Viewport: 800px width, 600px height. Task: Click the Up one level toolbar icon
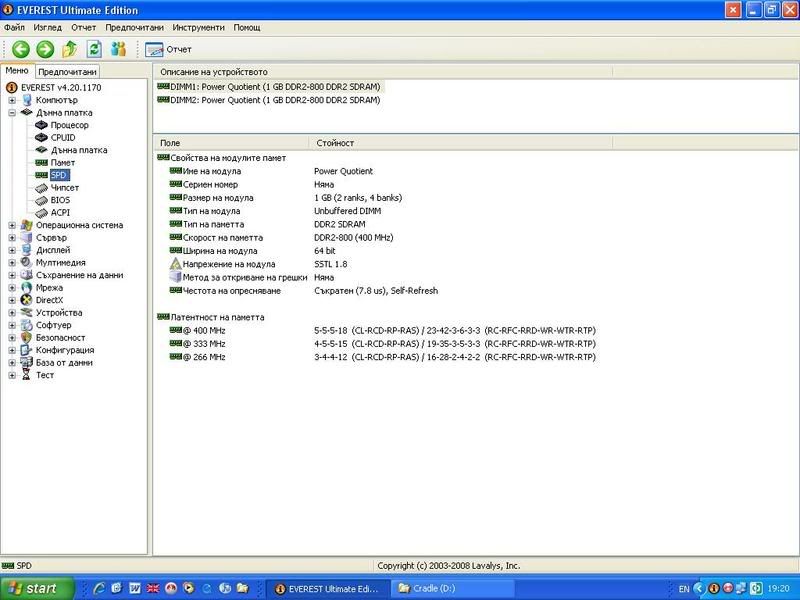(70, 49)
